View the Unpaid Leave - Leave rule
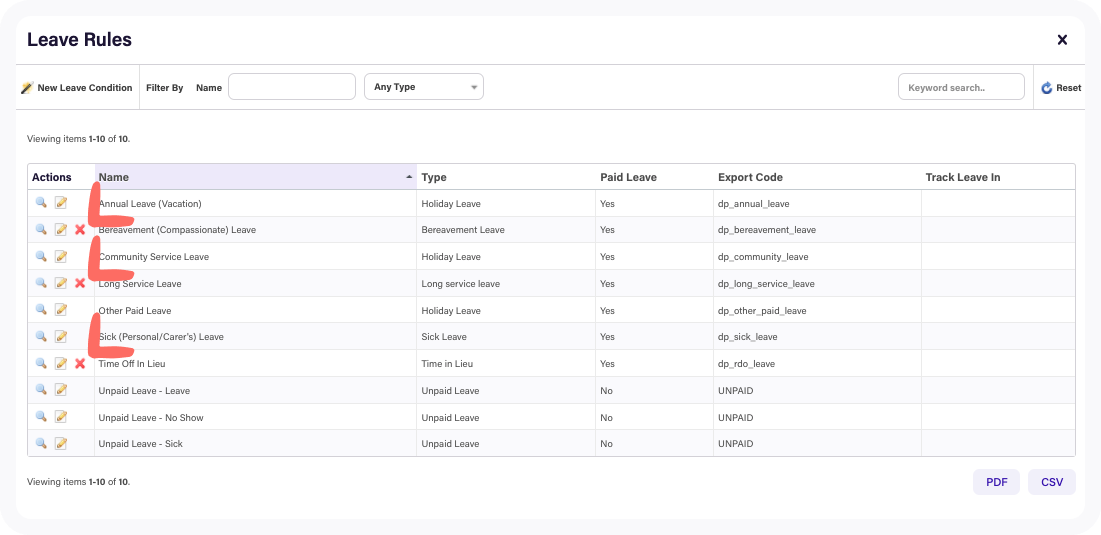Image resolution: width=1101 pixels, height=535 pixels. [x=41, y=390]
